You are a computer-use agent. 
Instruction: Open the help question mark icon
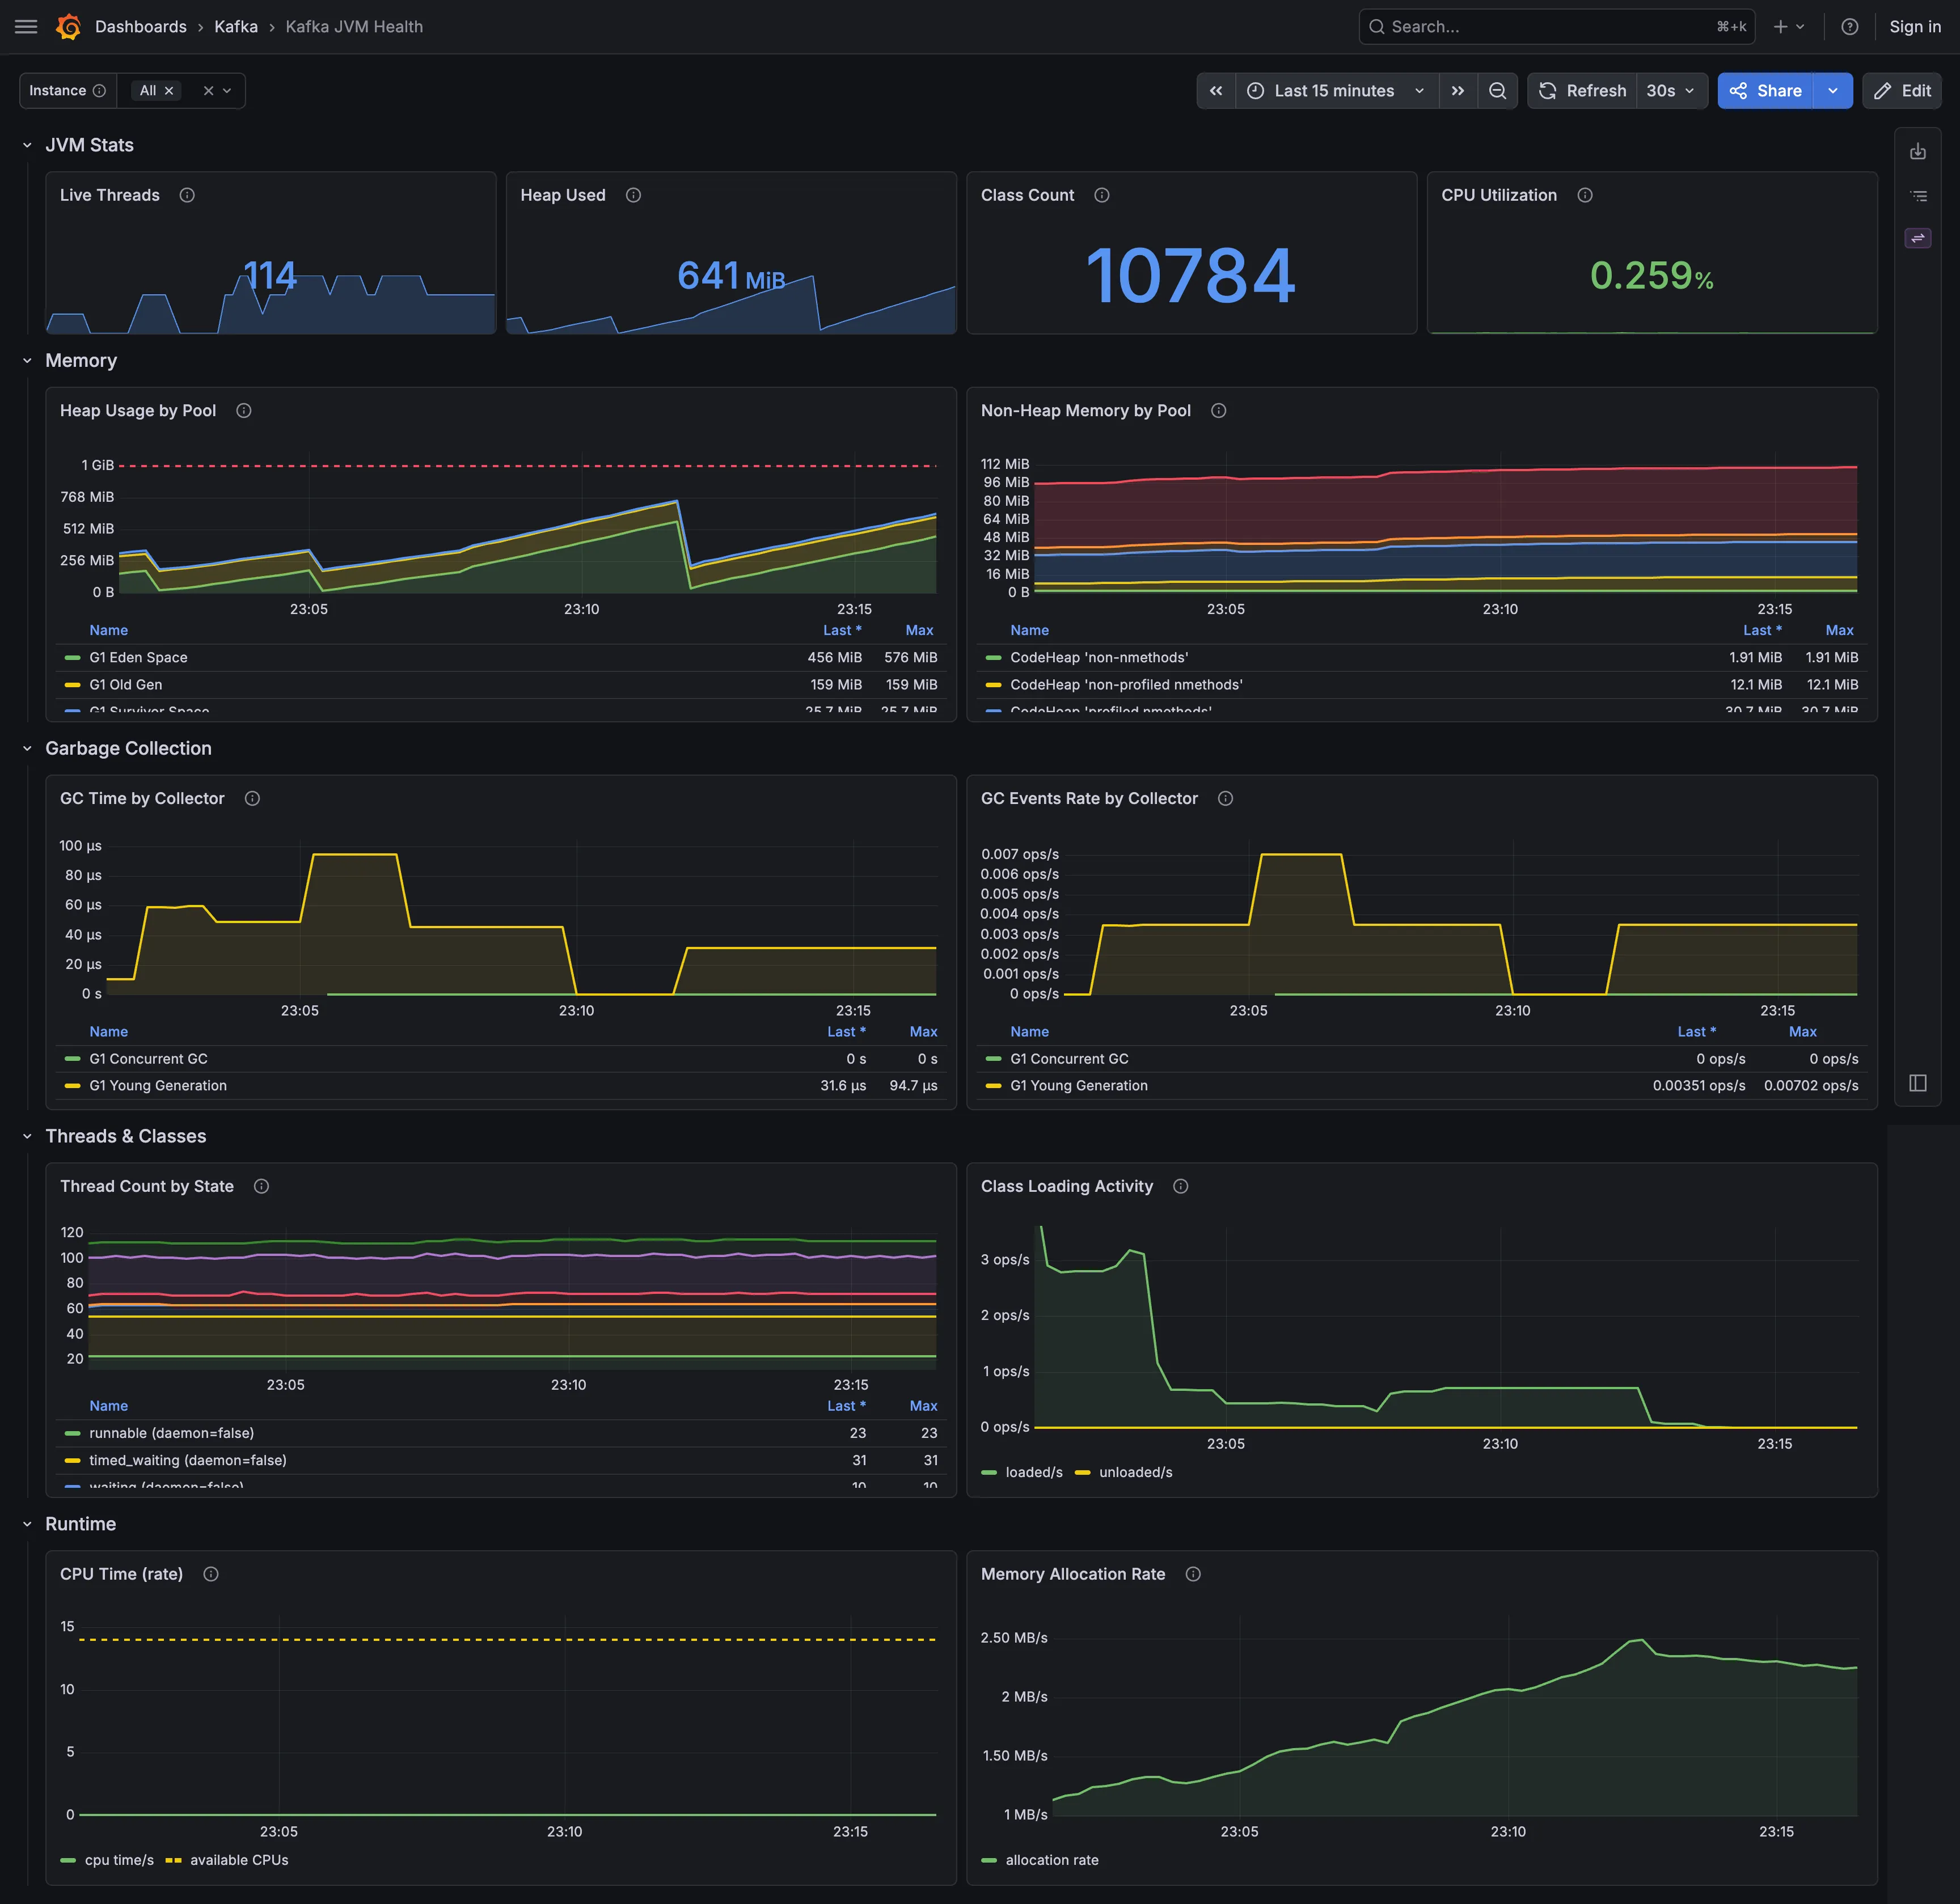pos(1849,27)
